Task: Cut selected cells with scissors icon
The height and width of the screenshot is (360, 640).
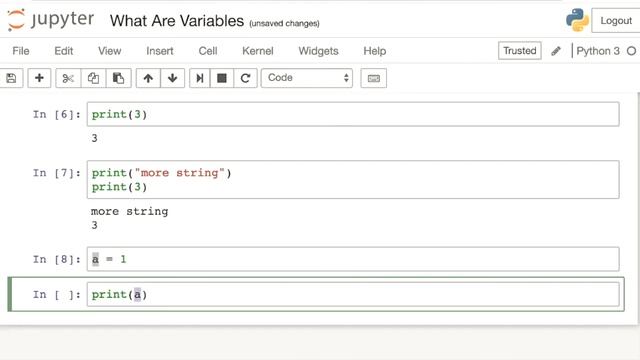Action: coord(68,78)
